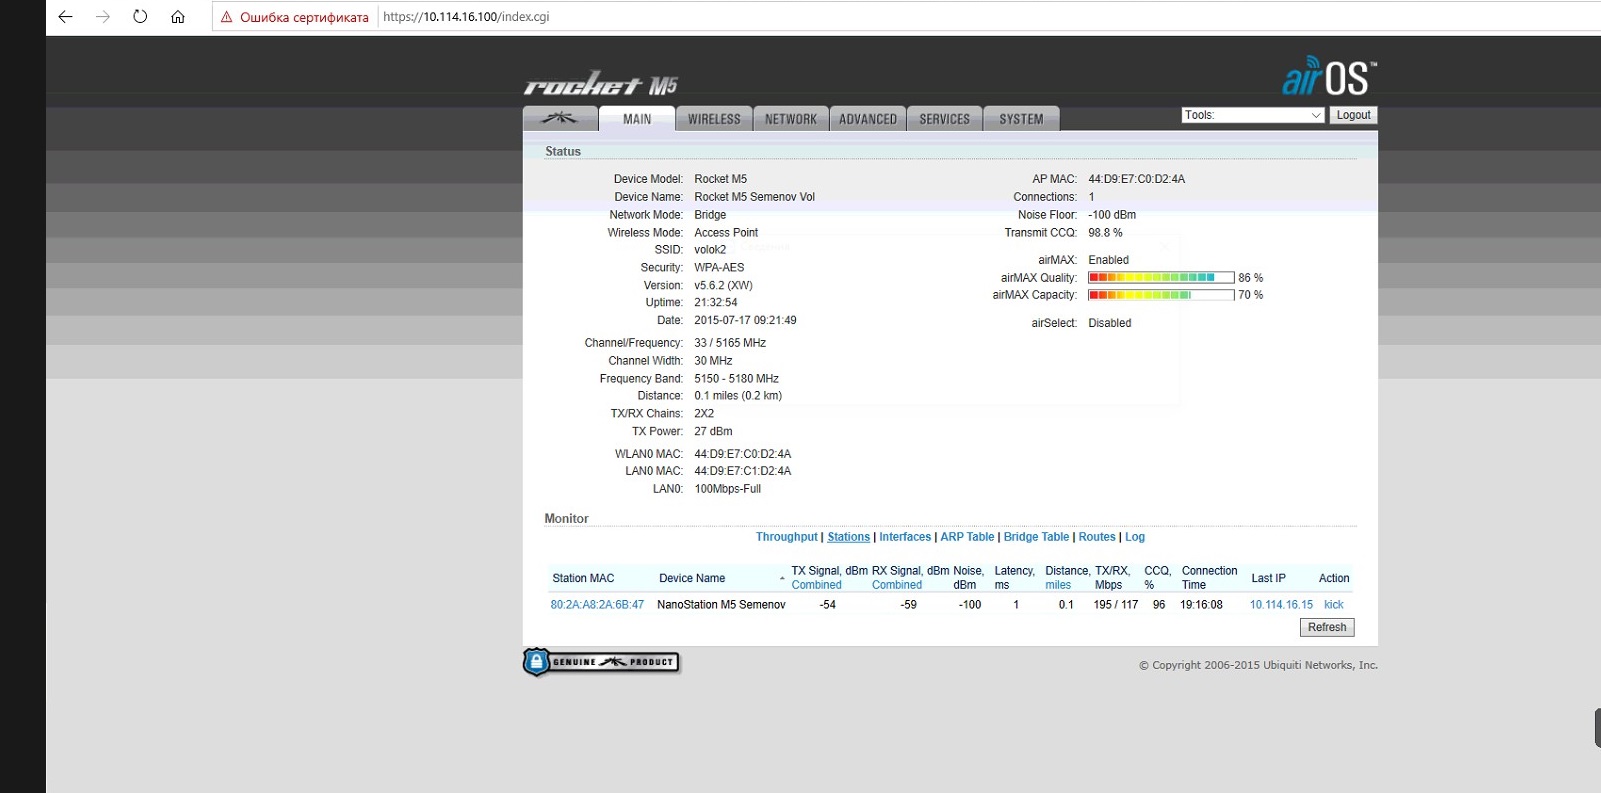
Task: Open the Routes link
Action: [1097, 537]
